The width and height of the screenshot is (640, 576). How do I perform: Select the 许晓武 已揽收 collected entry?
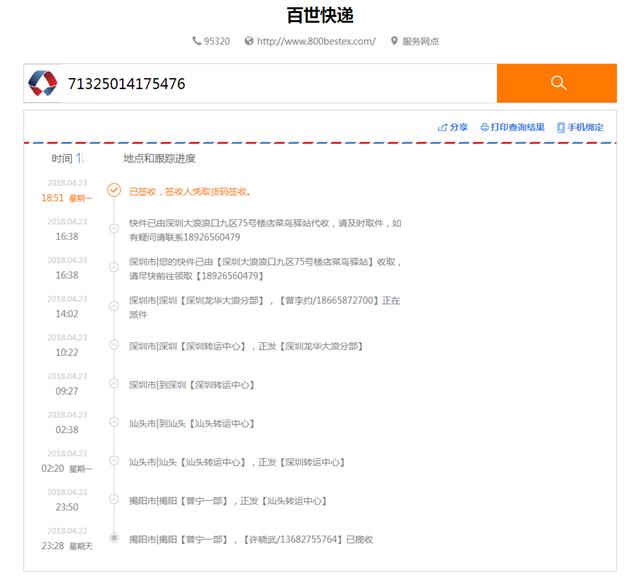coord(251,539)
